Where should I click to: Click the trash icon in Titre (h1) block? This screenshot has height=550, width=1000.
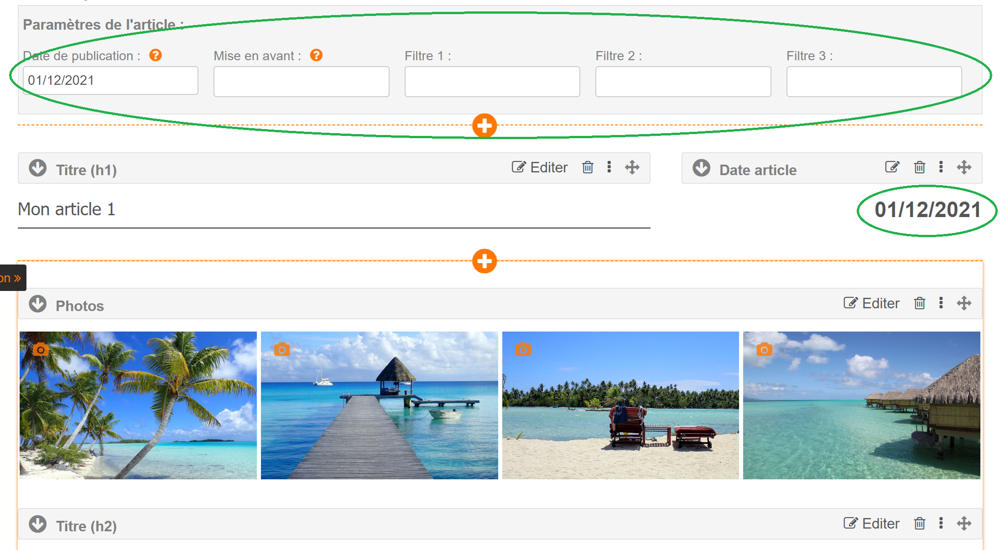coord(588,168)
